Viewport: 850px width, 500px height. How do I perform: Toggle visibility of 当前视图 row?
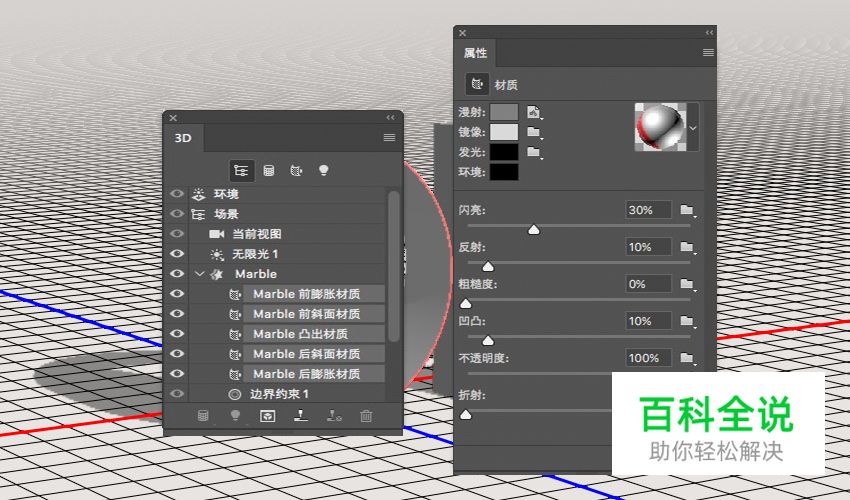click(x=177, y=234)
